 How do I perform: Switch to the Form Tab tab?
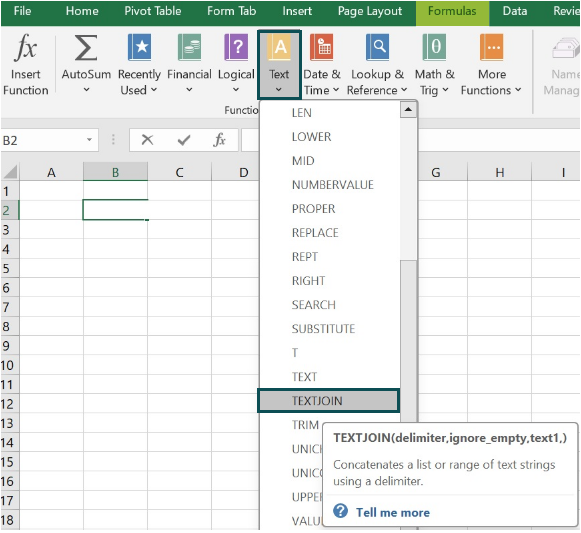click(x=232, y=11)
